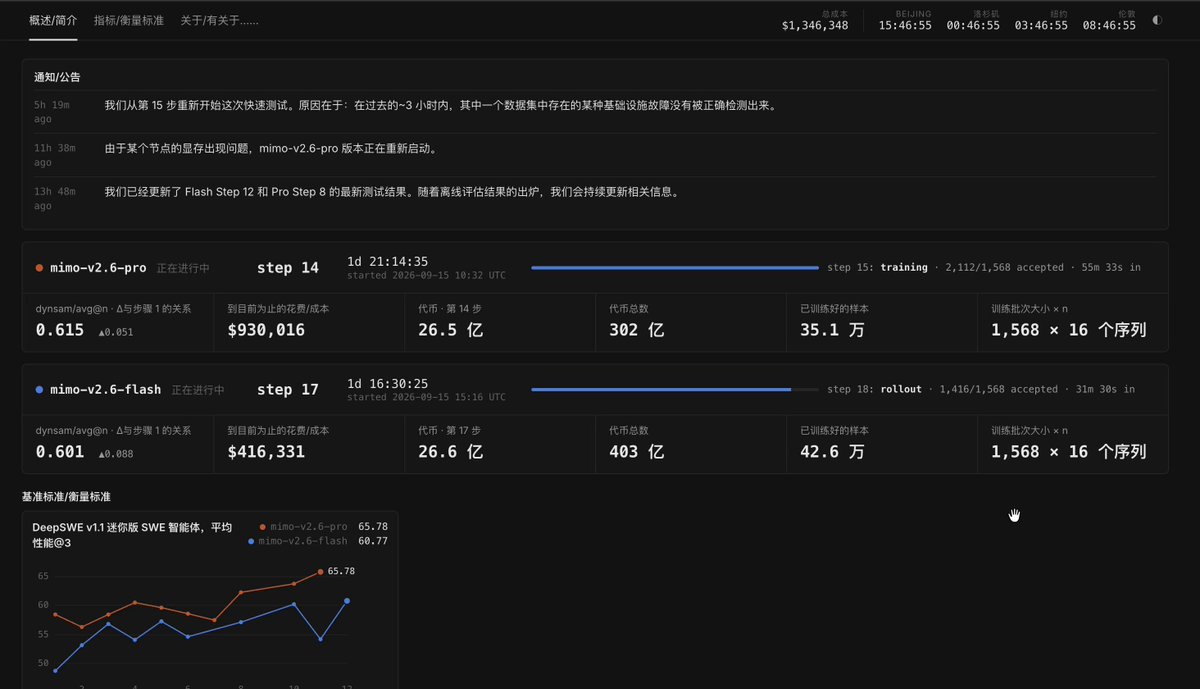Open the 关于/有关于…… tab

click(x=219, y=20)
